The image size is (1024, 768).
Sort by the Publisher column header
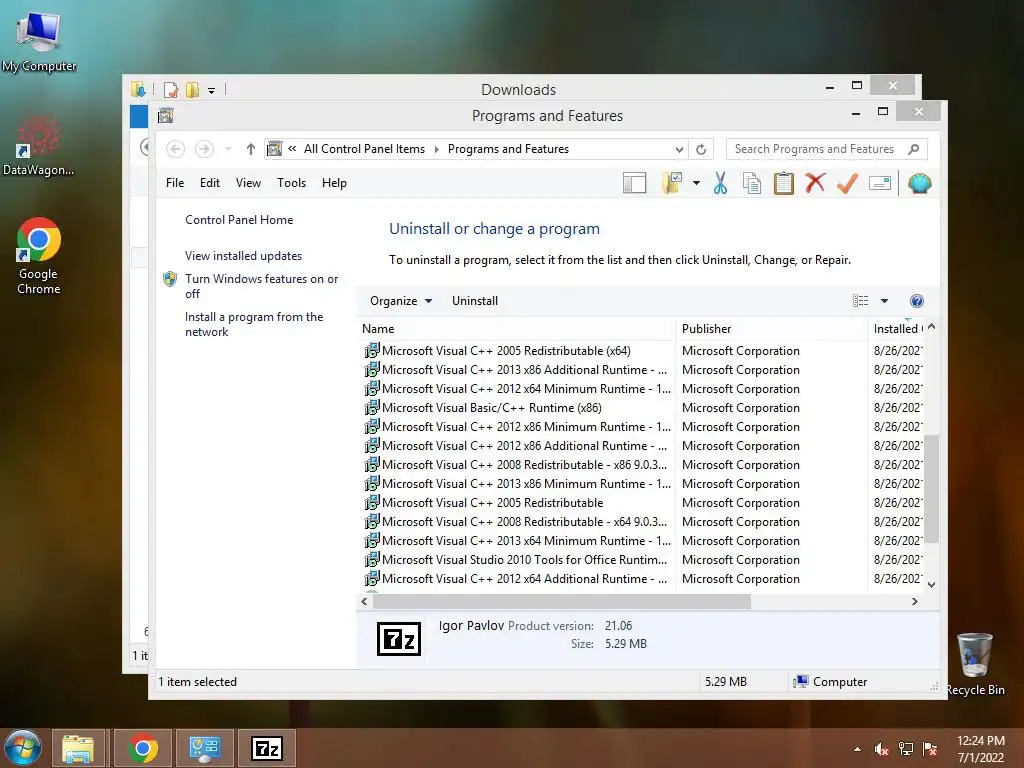772,329
